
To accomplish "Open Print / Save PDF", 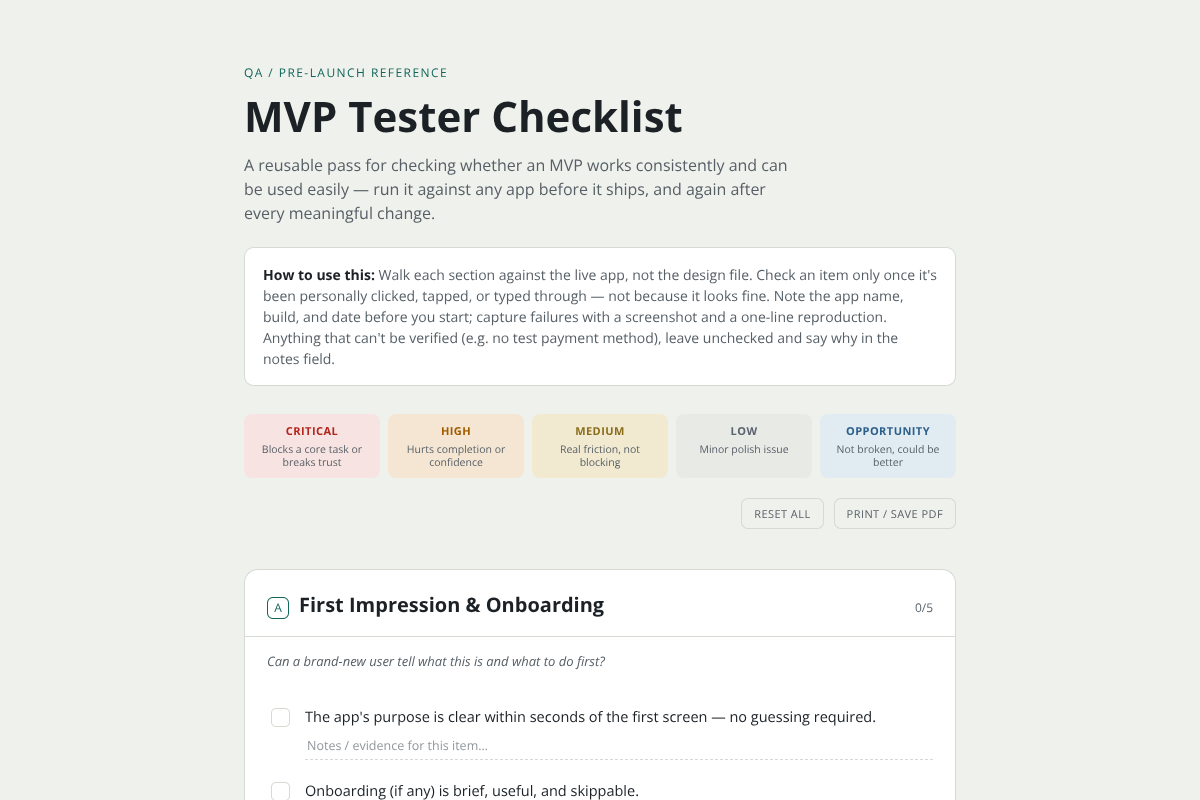I will pos(895,514).
